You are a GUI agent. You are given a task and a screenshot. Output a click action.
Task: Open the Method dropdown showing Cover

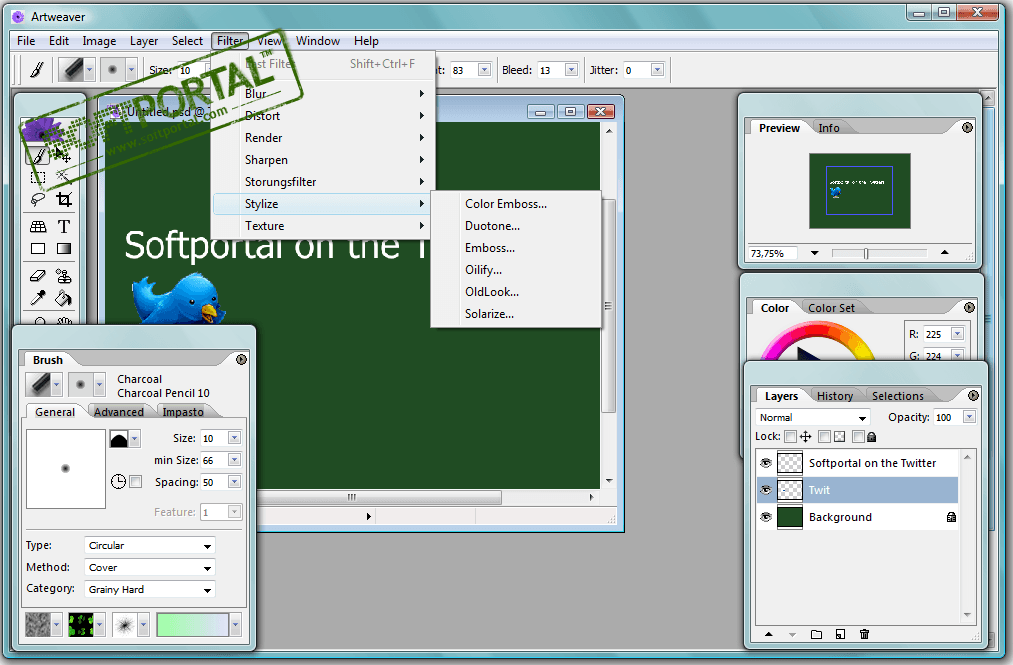[149, 567]
